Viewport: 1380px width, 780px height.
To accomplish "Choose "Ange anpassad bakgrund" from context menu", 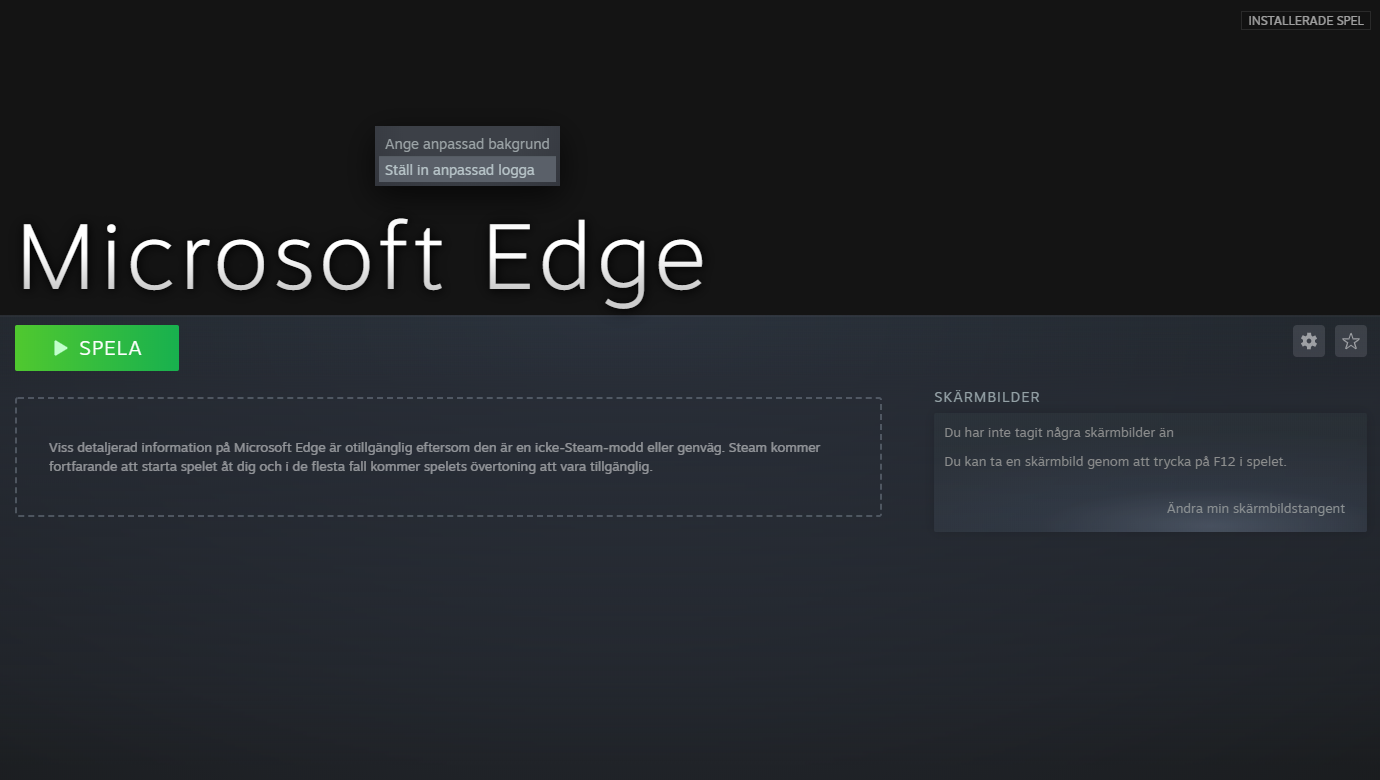I will (466, 144).
